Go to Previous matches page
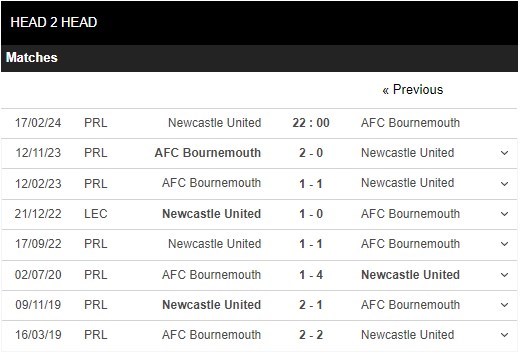Viewport: 522px width, 361px height. click(x=413, y=90)
